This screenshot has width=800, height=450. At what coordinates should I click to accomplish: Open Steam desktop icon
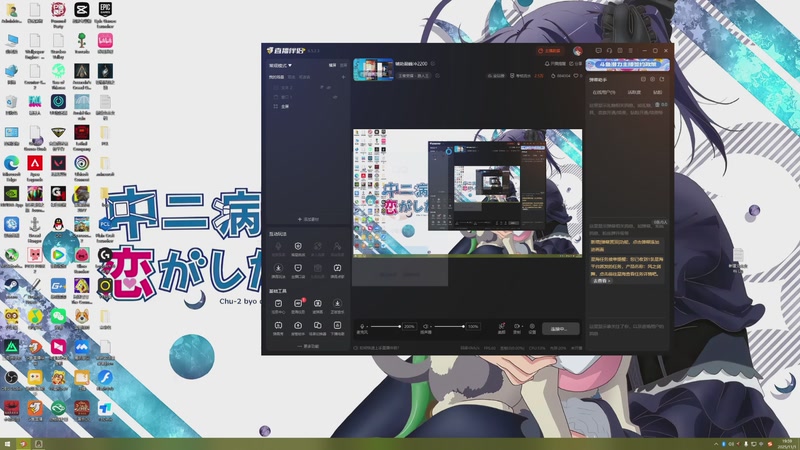click(x=11, y=290)
